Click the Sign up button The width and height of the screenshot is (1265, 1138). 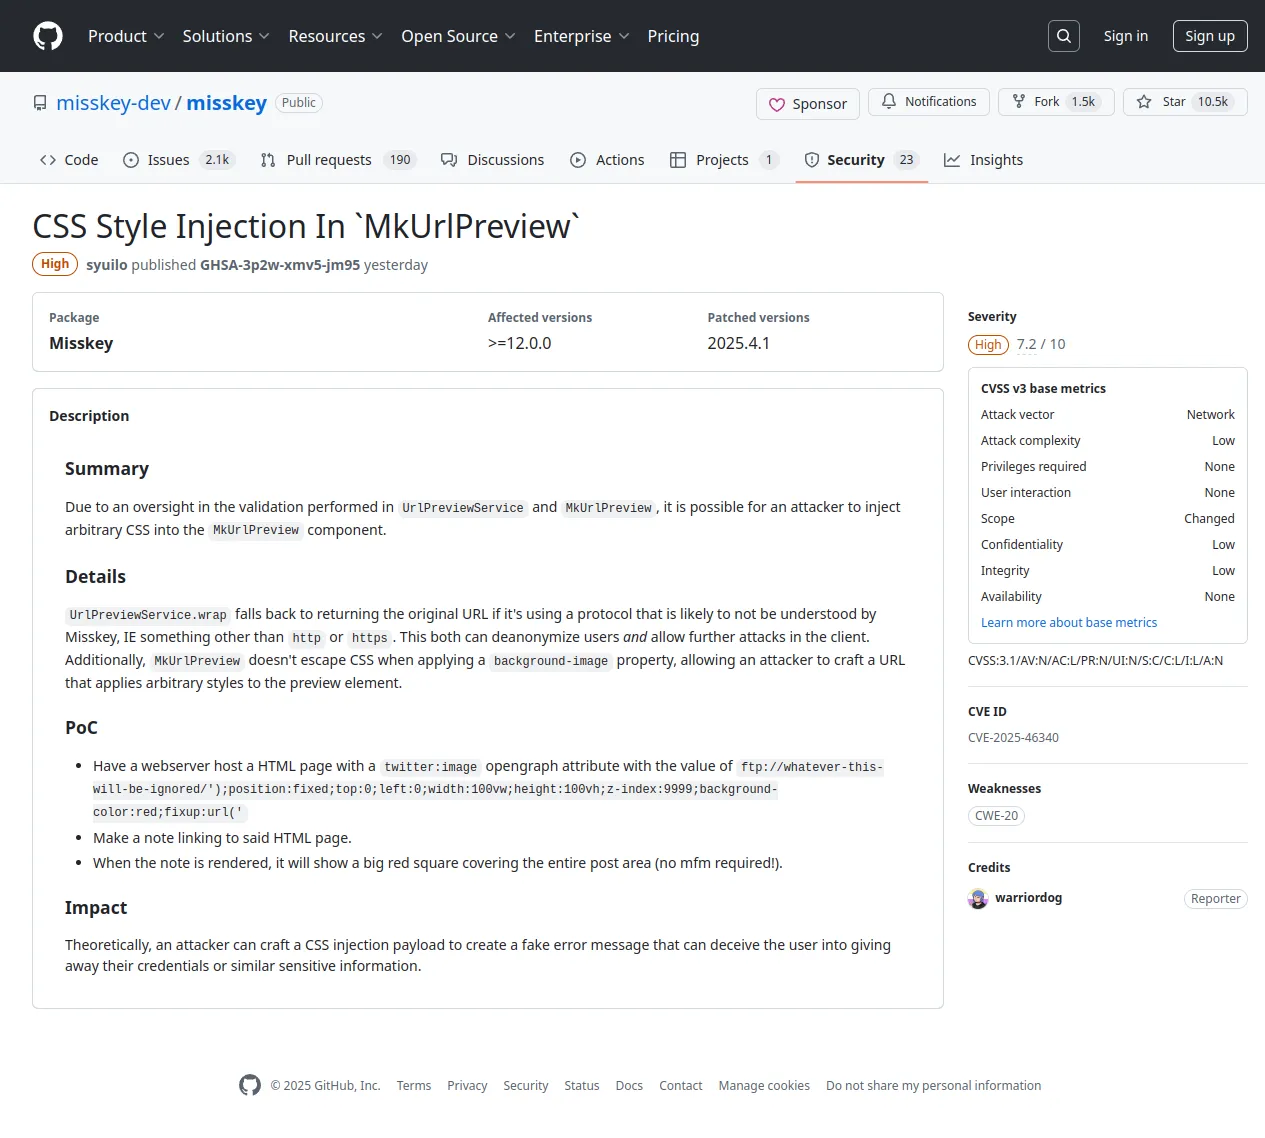(x=1210, y=36)
